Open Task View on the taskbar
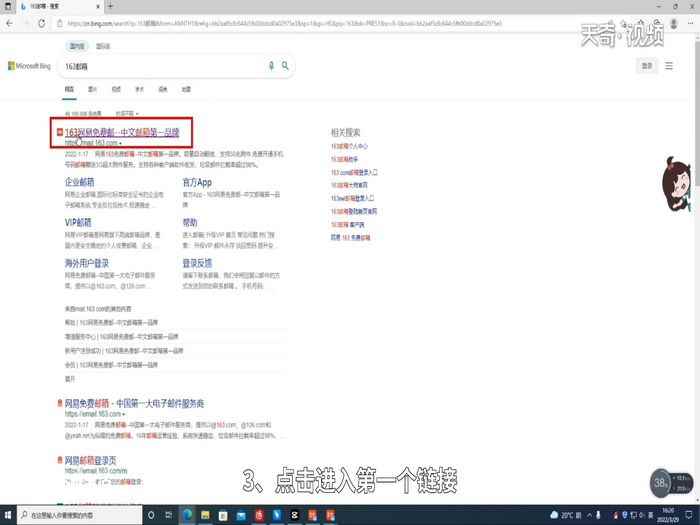Screen dimensions: 700x525 pos(169,515)
